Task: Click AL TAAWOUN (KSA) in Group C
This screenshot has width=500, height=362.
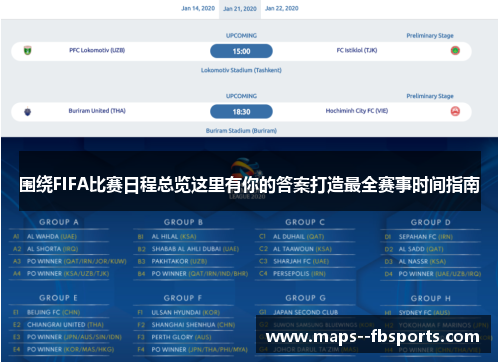Action: tap(302, 249)
